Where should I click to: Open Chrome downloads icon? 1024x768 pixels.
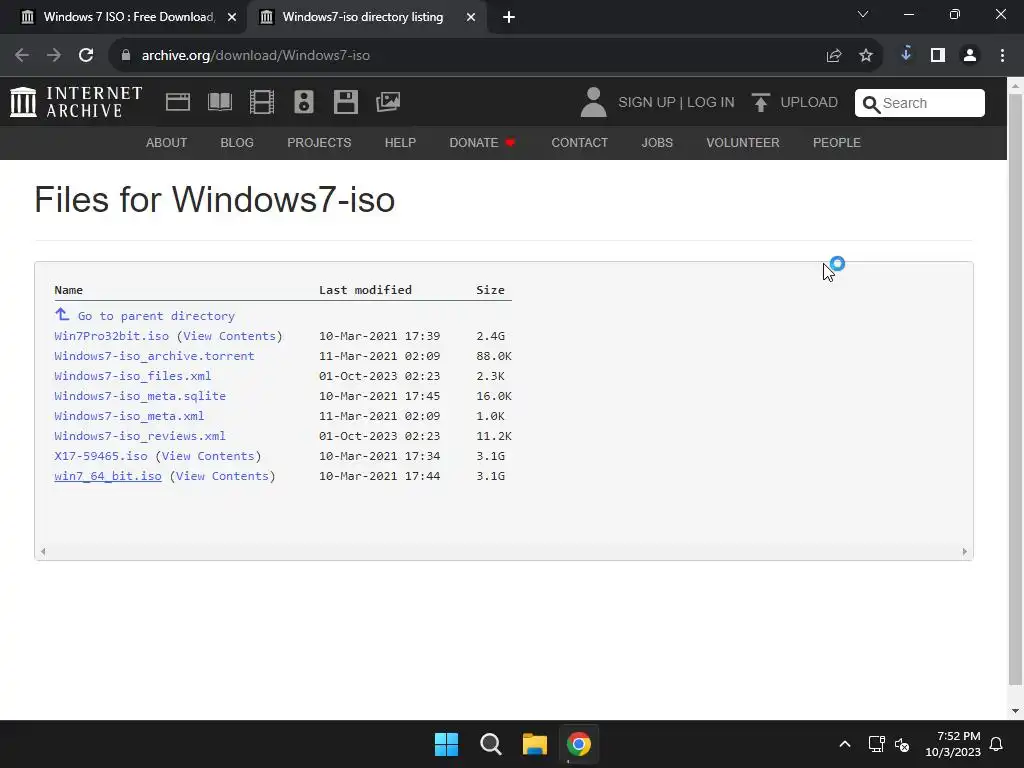pyautogui.click(x=906, y=54)
